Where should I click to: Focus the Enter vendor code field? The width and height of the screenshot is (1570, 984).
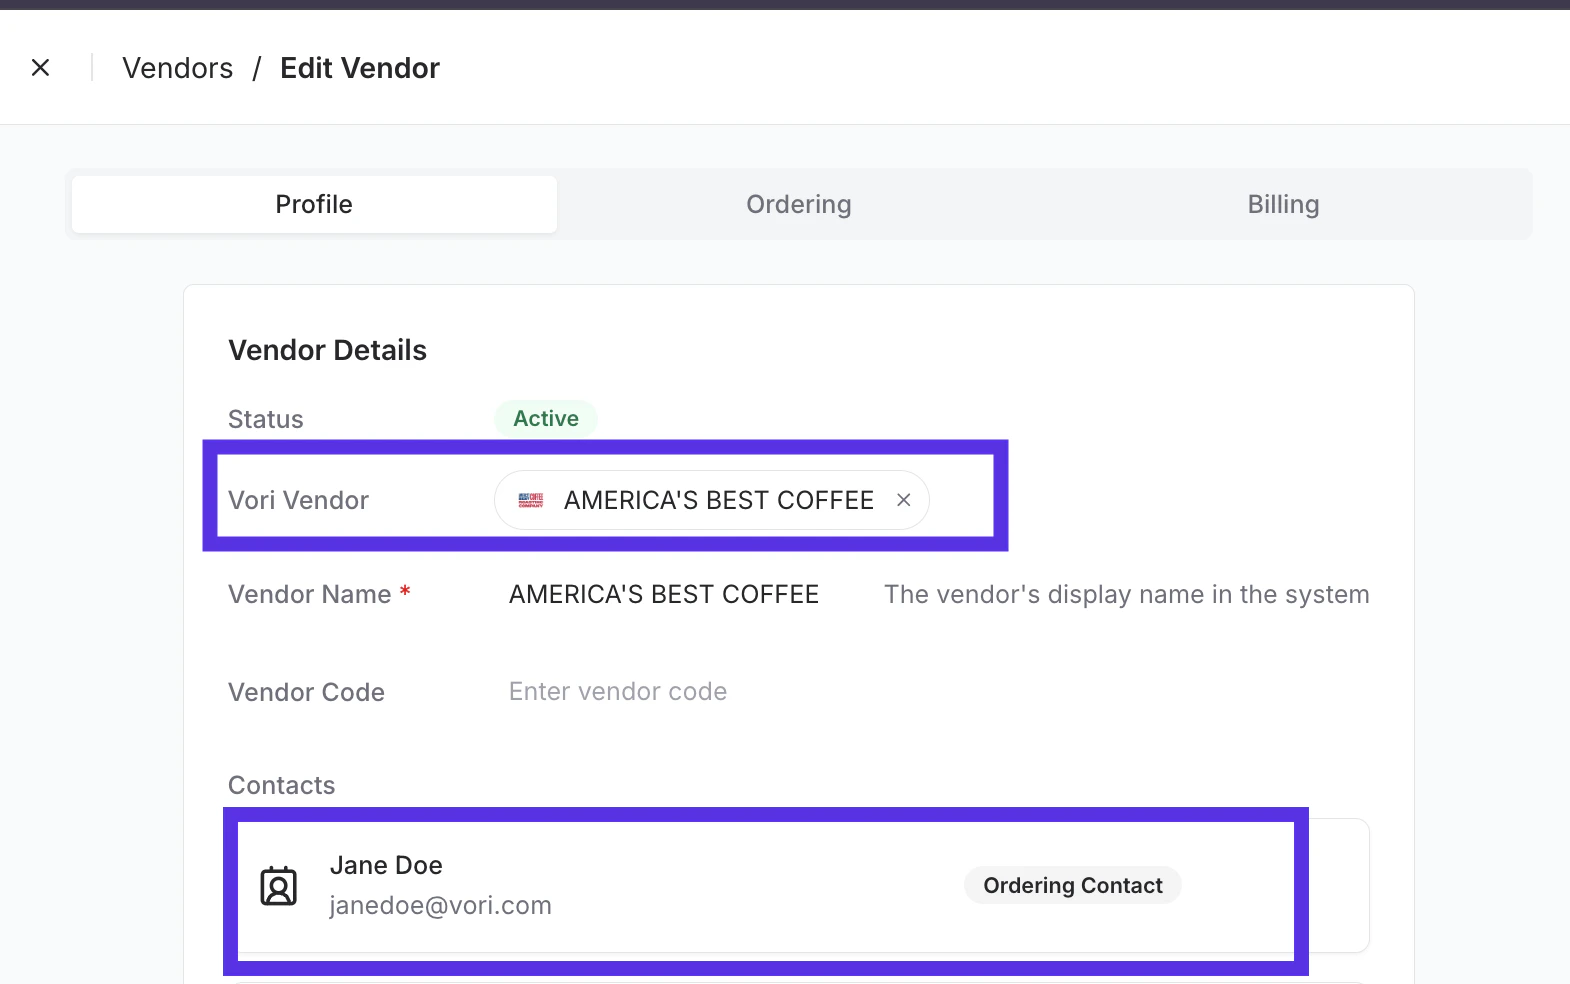[x=618, y=692]
